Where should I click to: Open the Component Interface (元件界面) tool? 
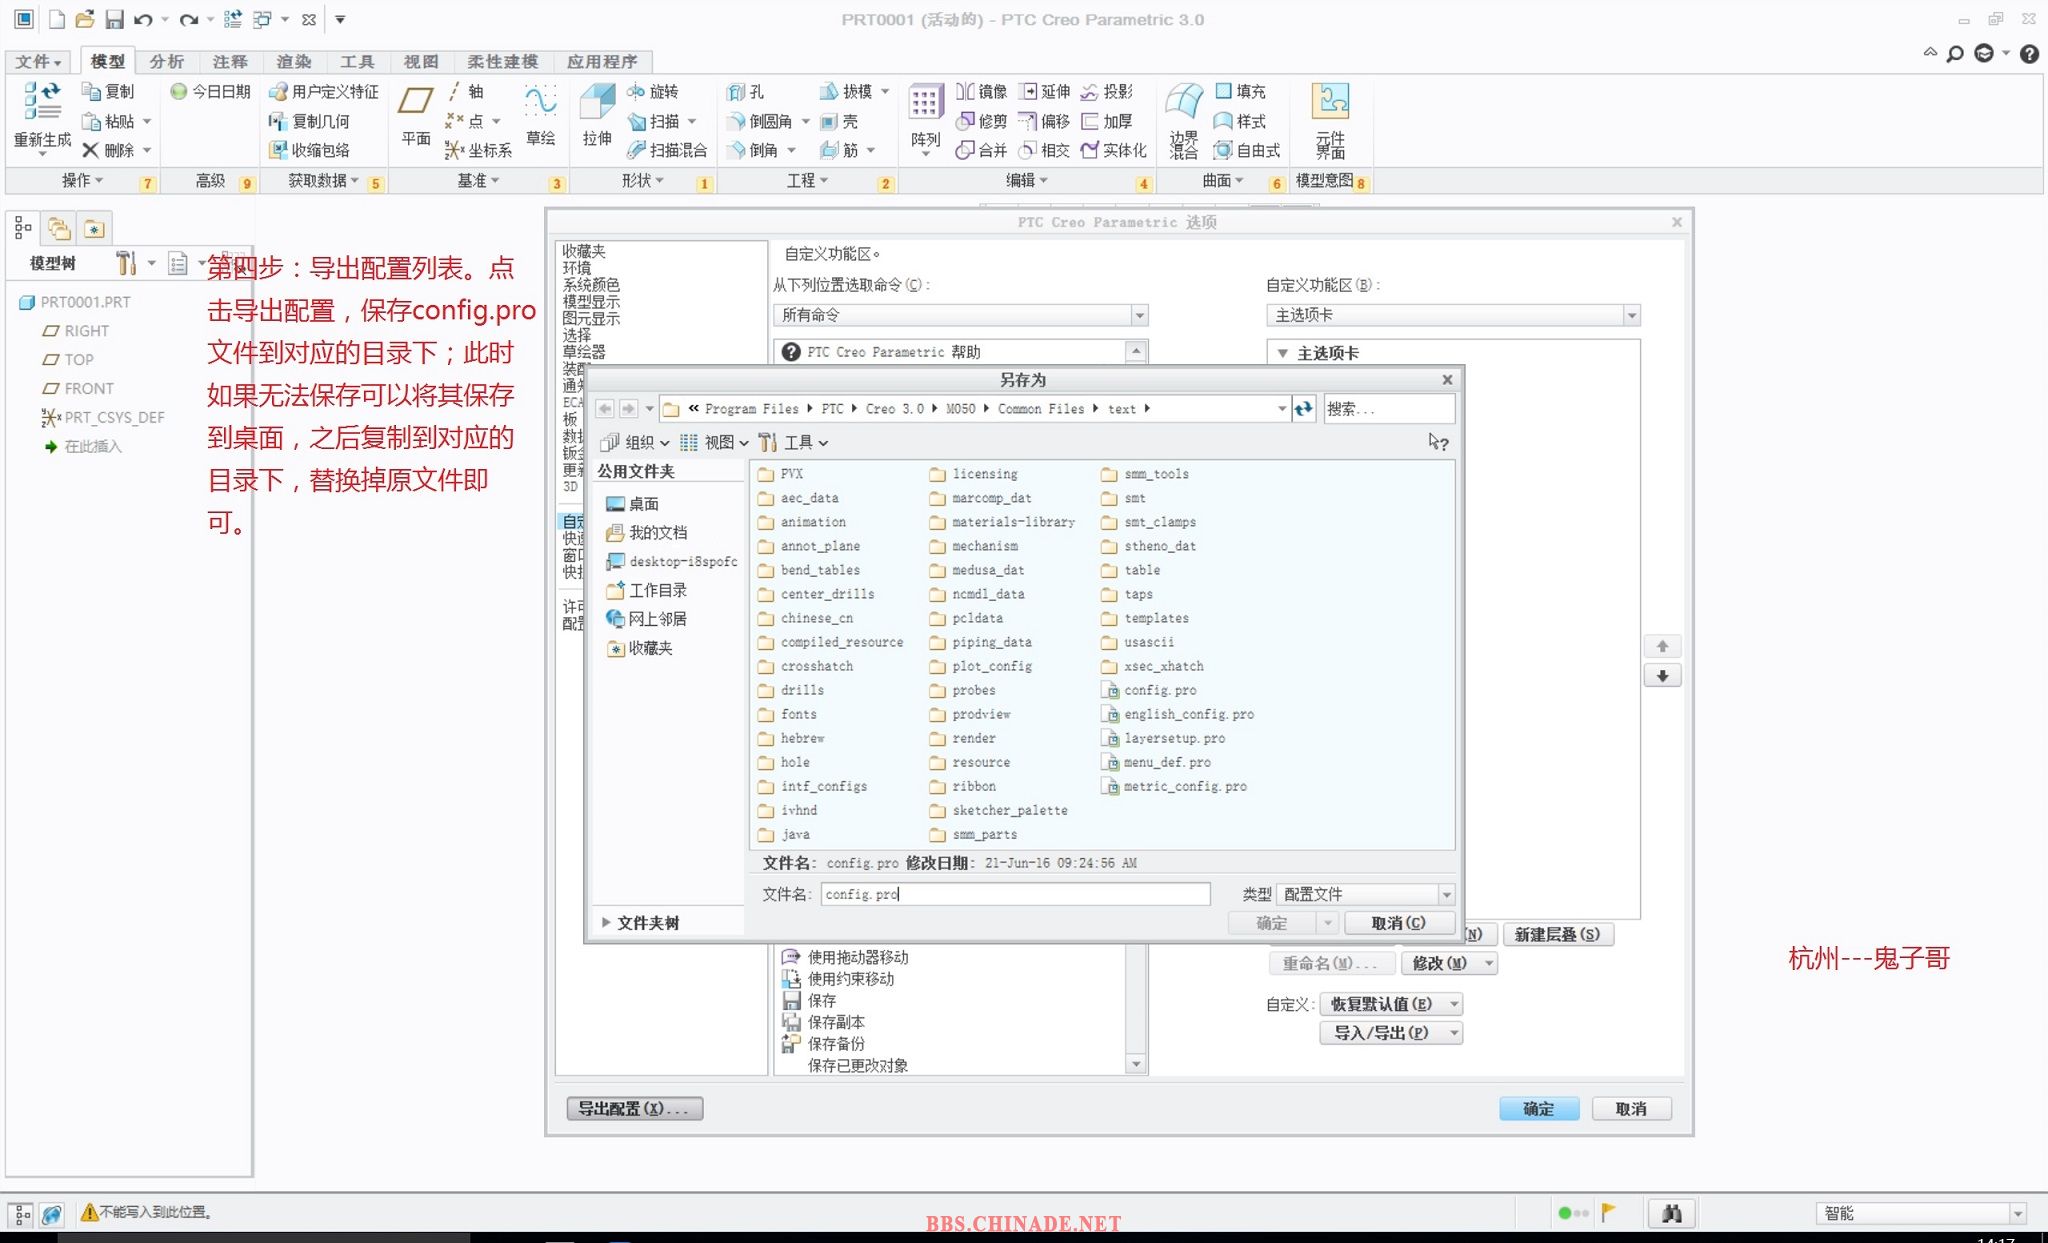(1330, 120)
